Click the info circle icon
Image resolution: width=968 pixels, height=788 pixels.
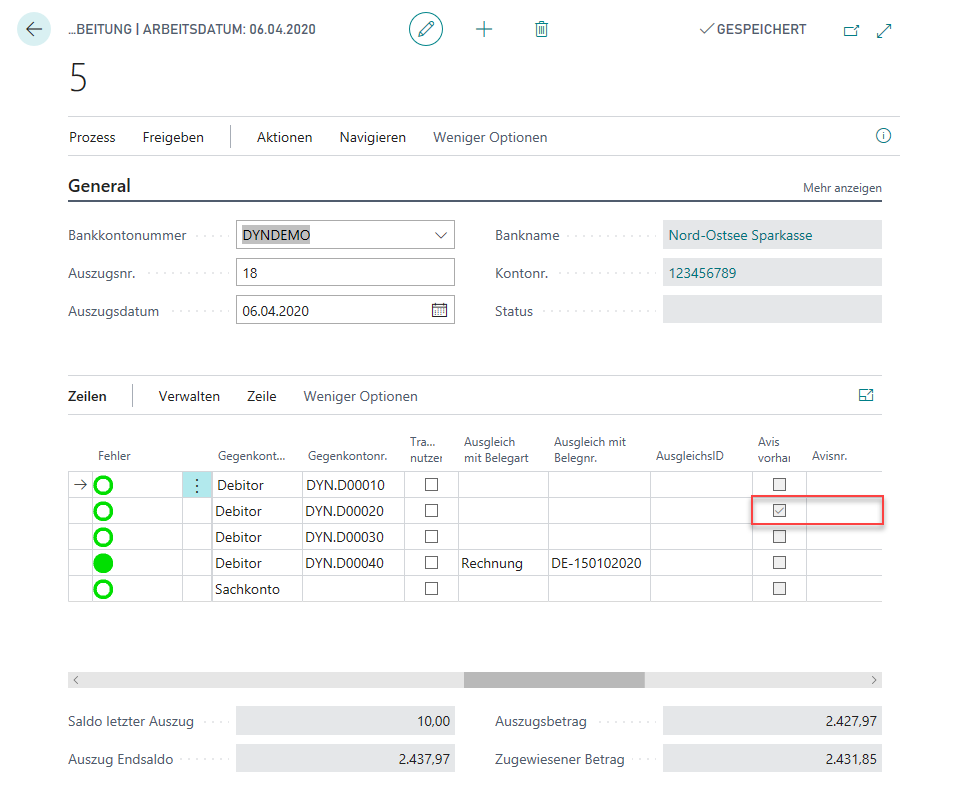[x=883, y=136]
